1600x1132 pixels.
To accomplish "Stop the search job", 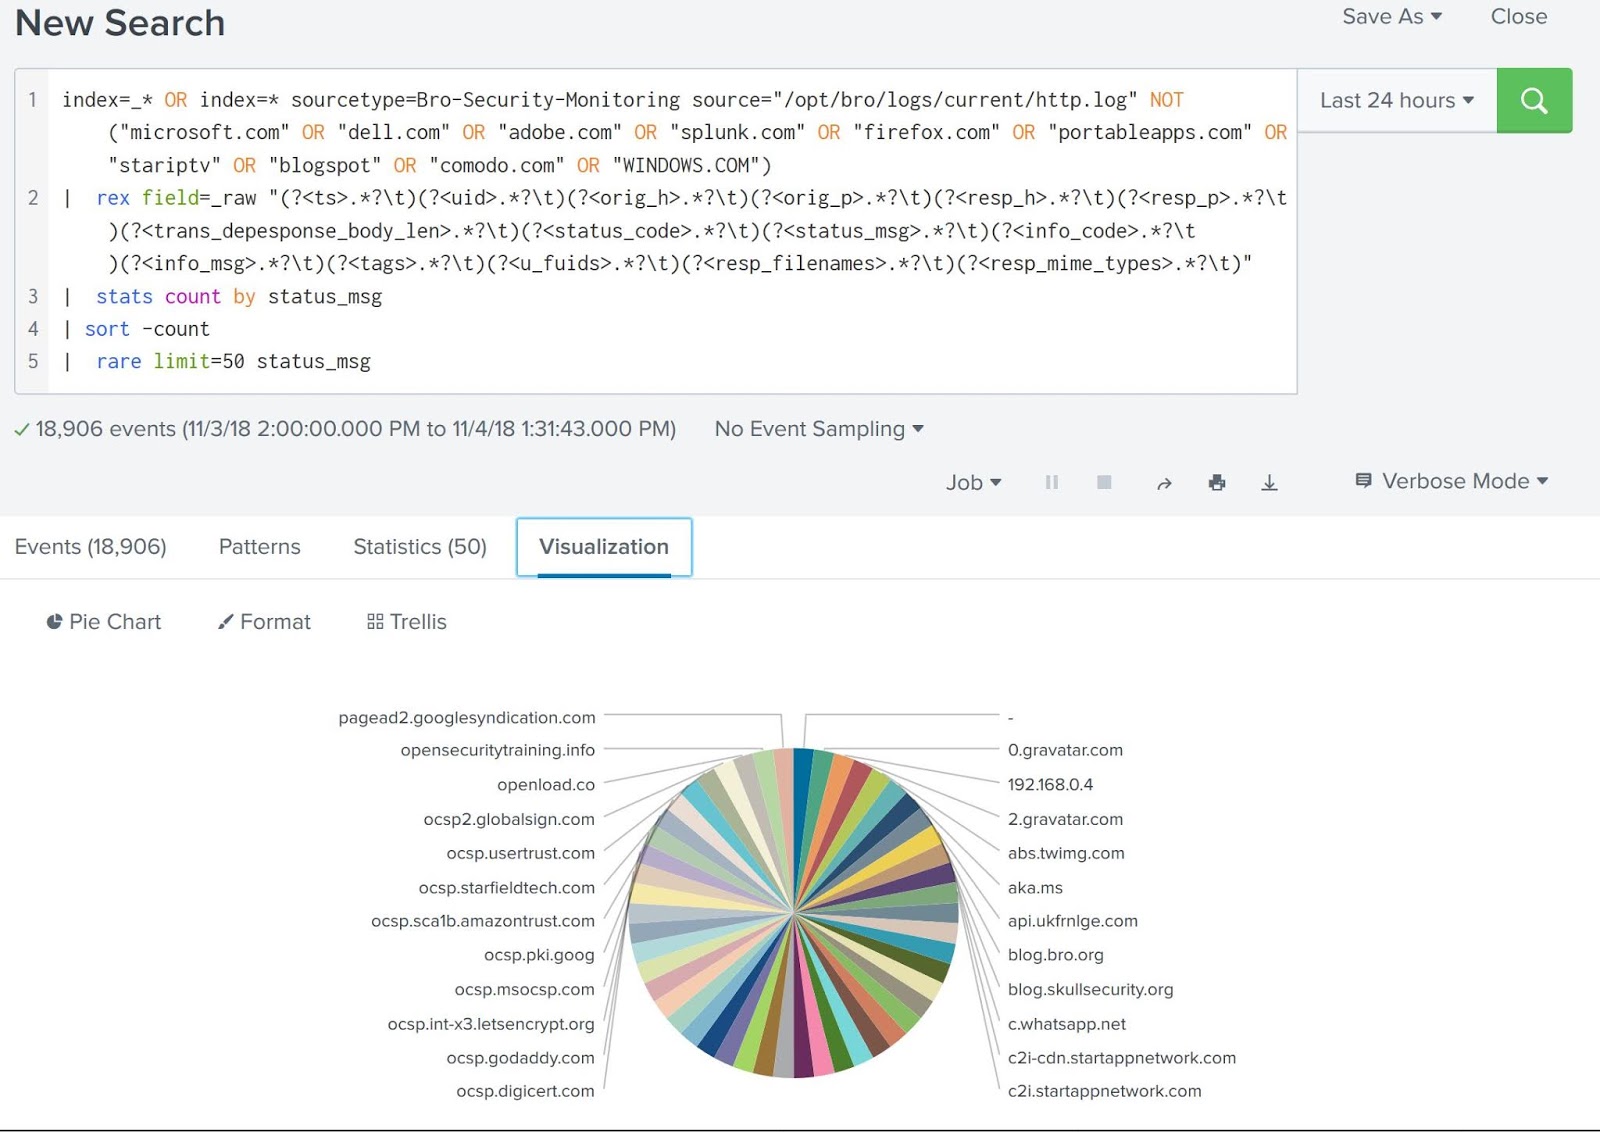I will [x=1104, y=482].
